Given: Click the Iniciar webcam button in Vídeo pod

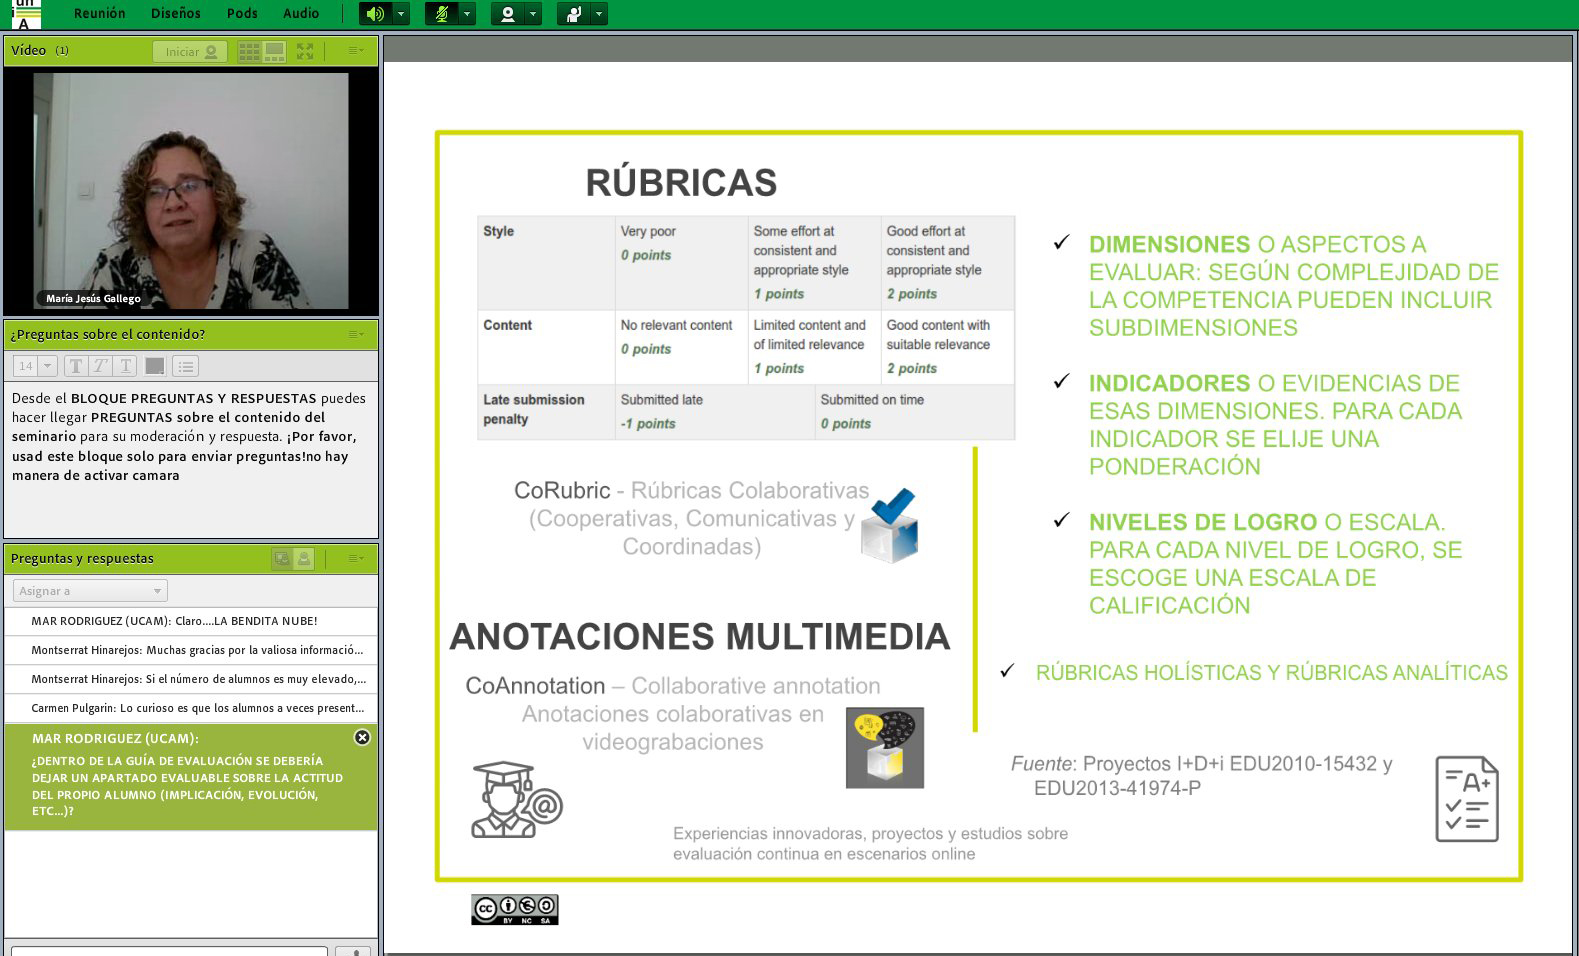Looking at the screenshot, I should coord(190,52).
